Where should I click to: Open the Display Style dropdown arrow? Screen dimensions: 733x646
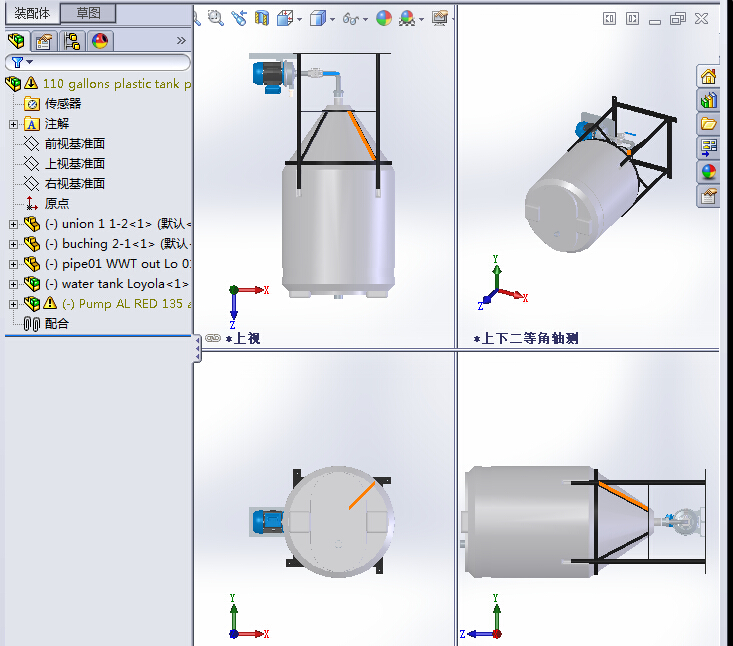pyautogui.click(x=332, y=20)
